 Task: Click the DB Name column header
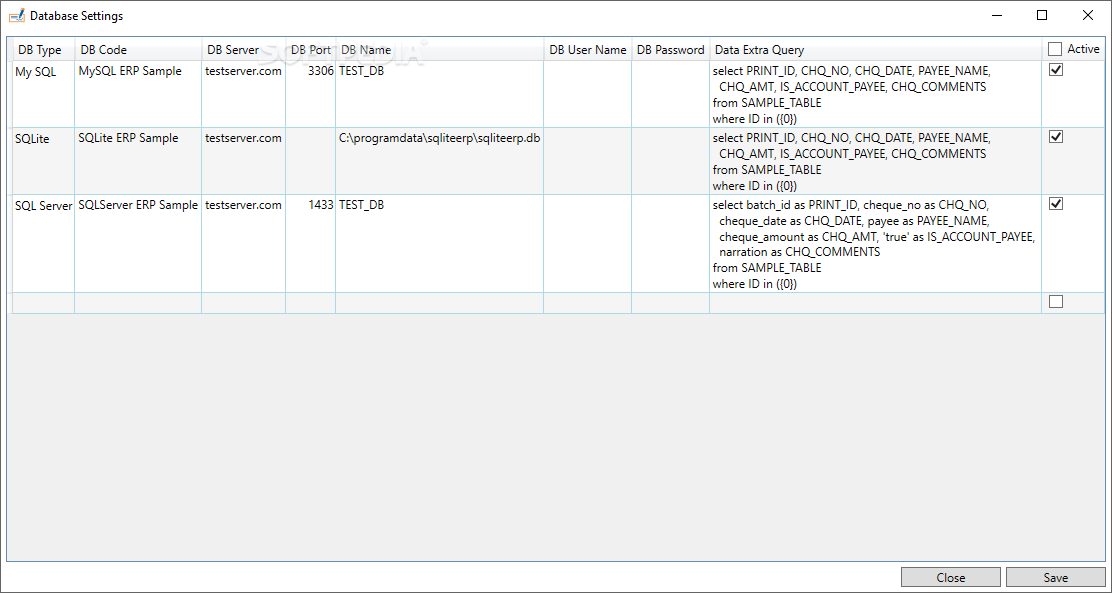[440, 50]
